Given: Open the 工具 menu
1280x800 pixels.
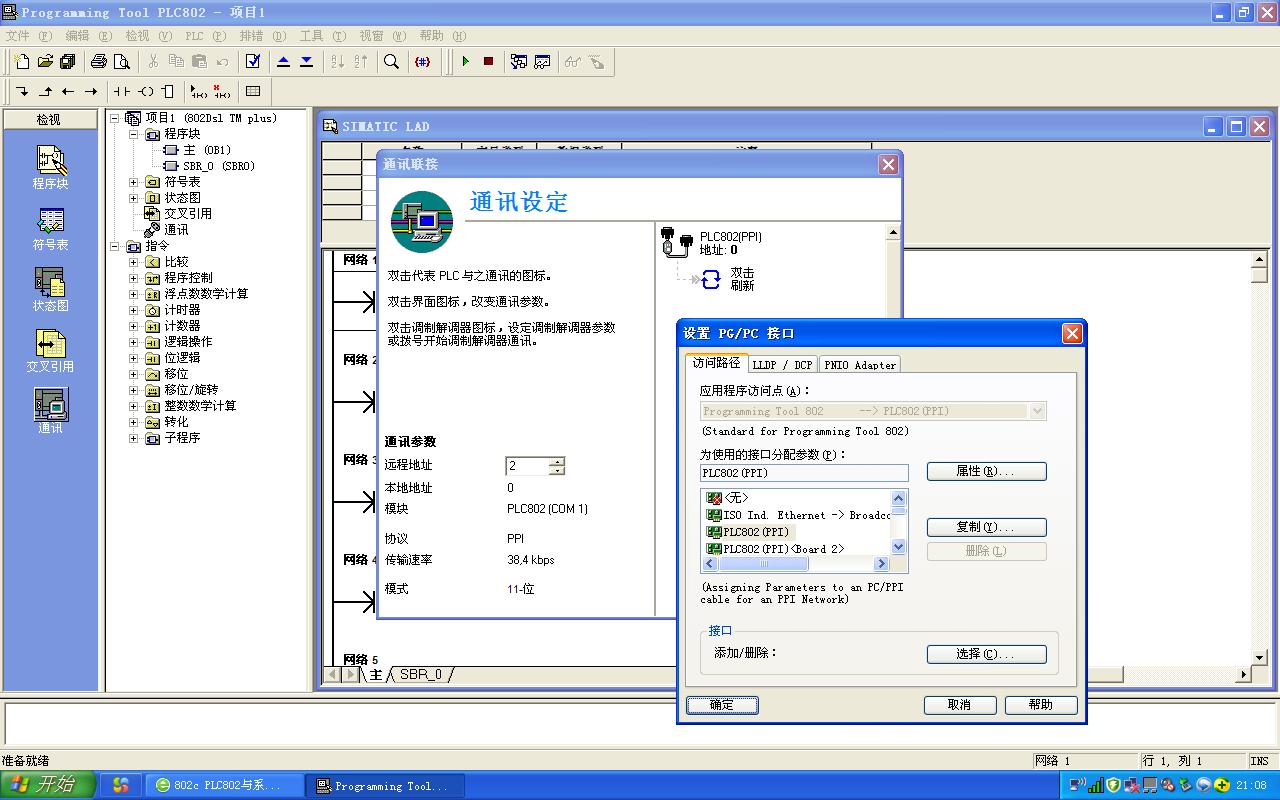Looking at the screenshot, I should pyautogui.click(x=323, y=36).
